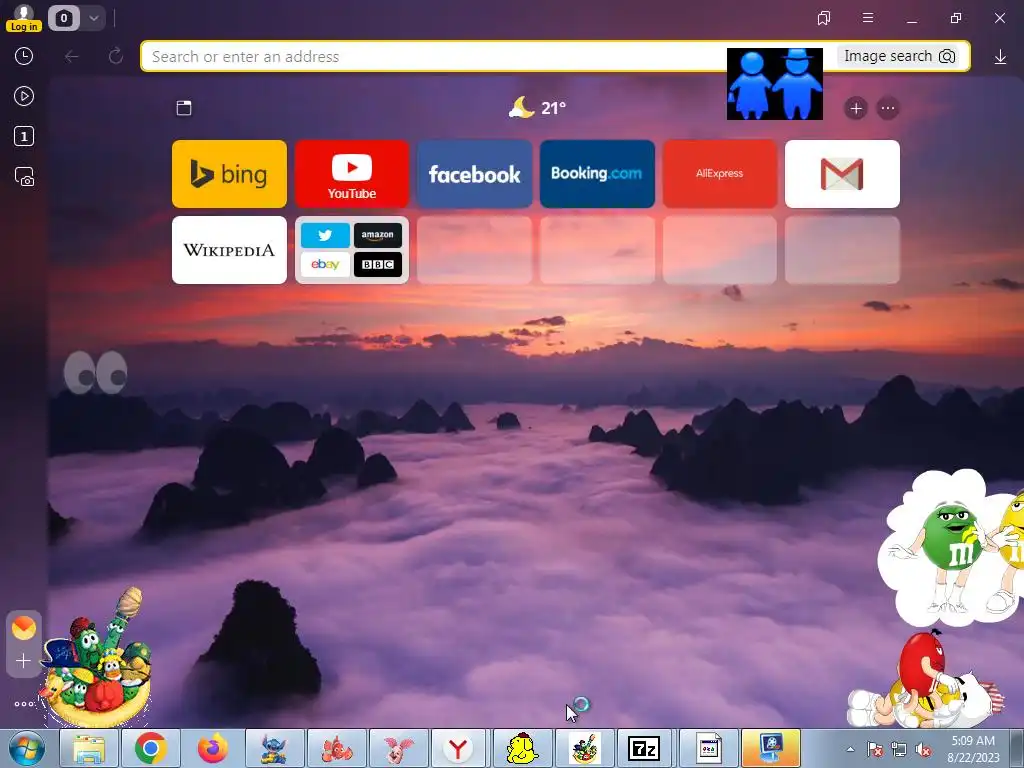Open the Bing tile
Image resolution: width=1024 pixels, height=768 pixels.
pos(229,174)
